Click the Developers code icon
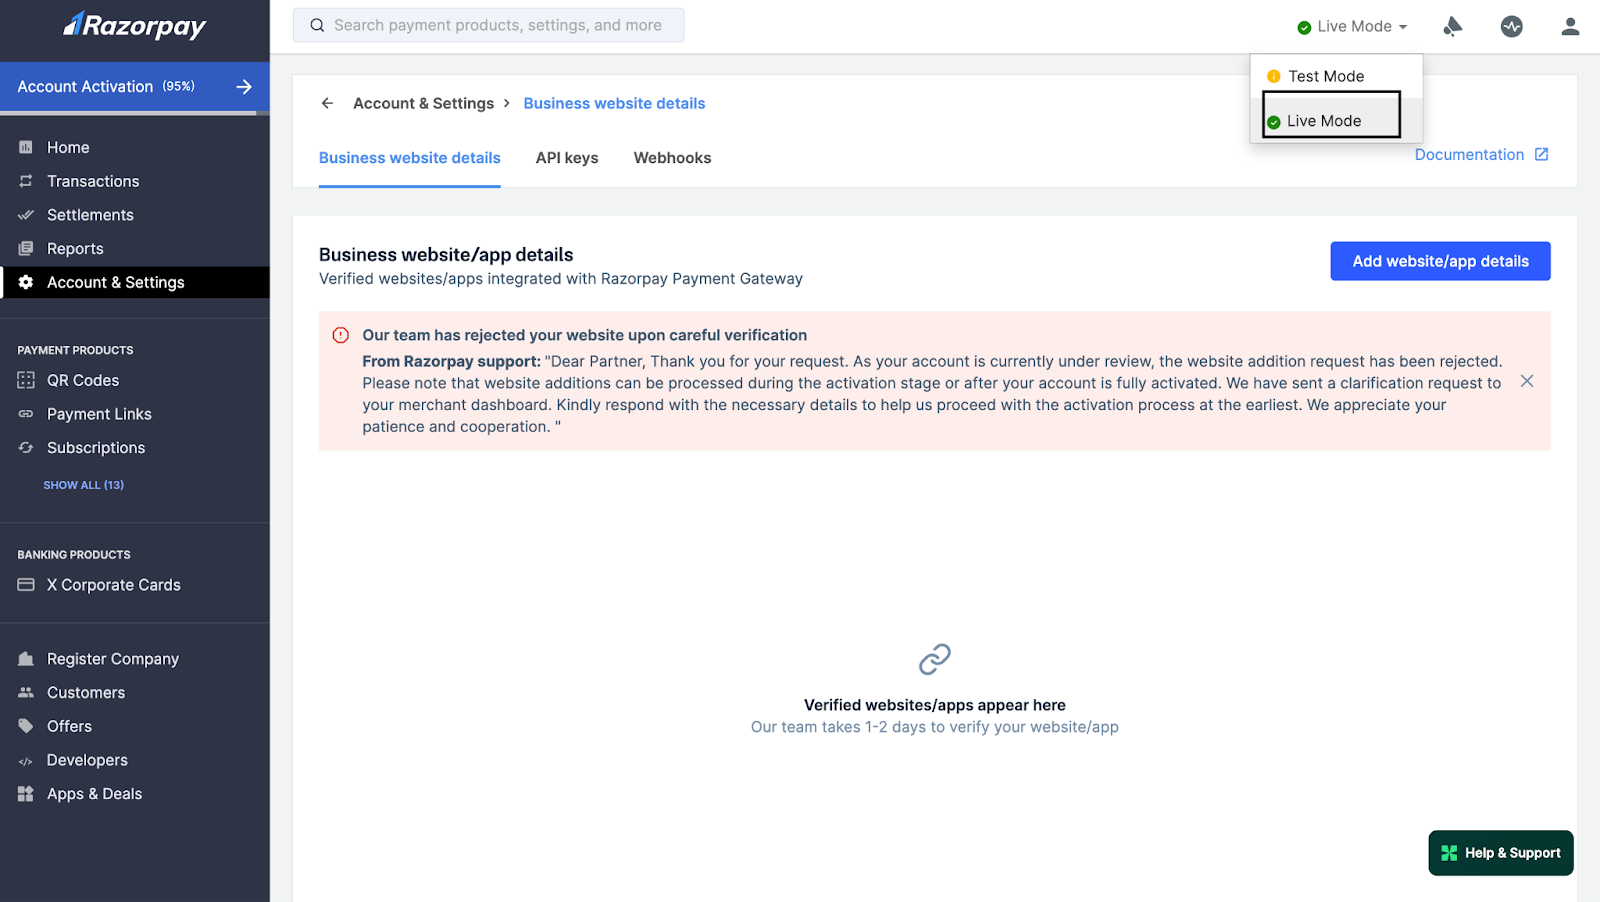Screen dimensions: 1600x902 (26, 761)
